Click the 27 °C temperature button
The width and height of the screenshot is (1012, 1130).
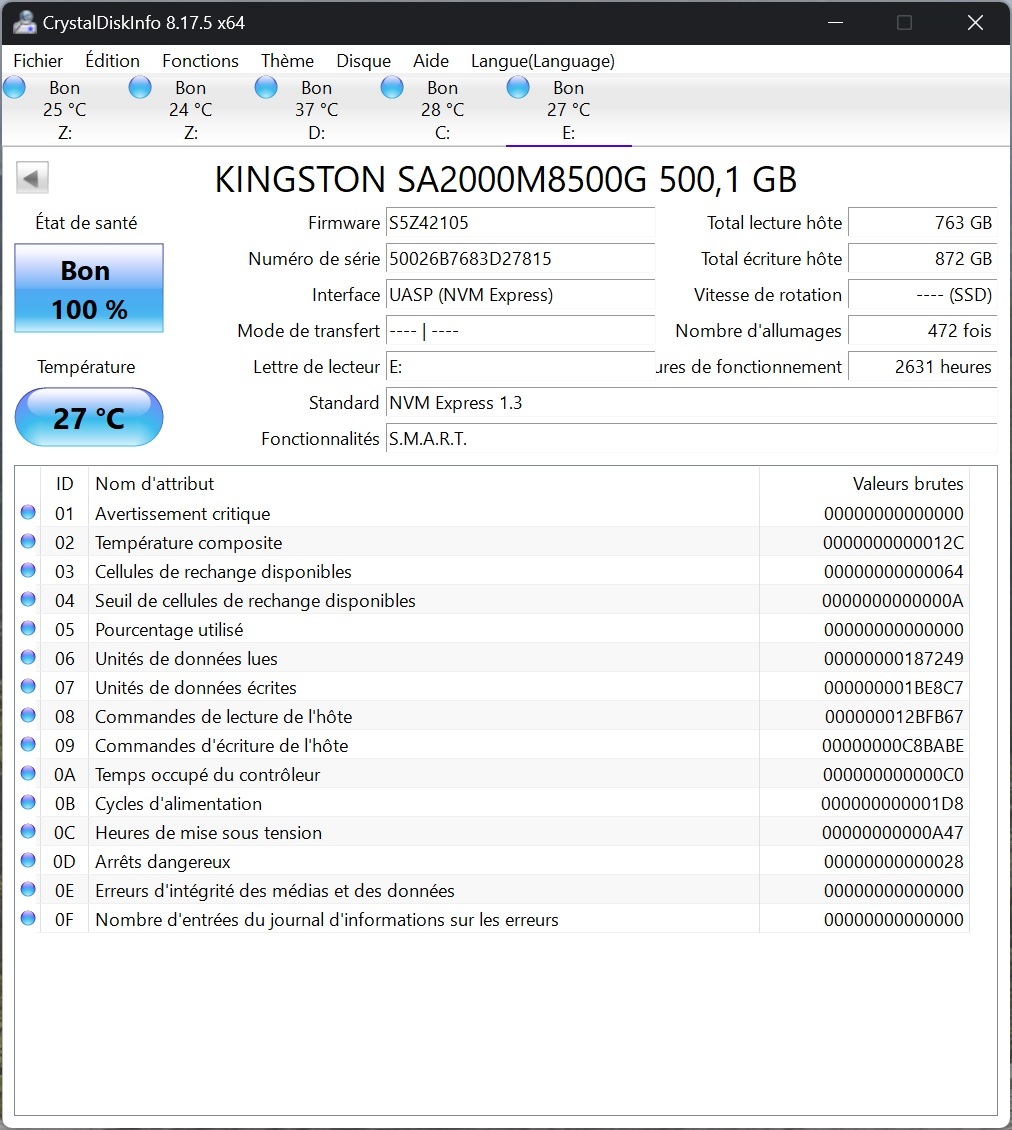[x=89, y=417]
